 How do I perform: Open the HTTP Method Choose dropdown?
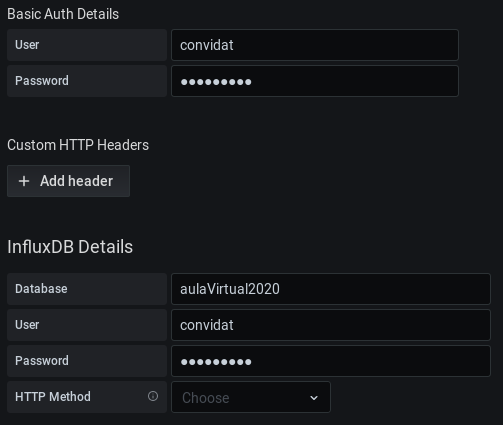(x=251, y=397)
